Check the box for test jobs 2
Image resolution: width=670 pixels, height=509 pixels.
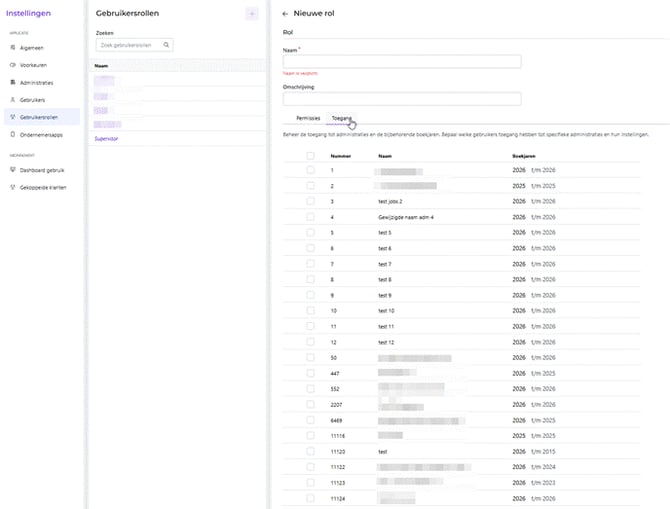[x=311, y=201]
